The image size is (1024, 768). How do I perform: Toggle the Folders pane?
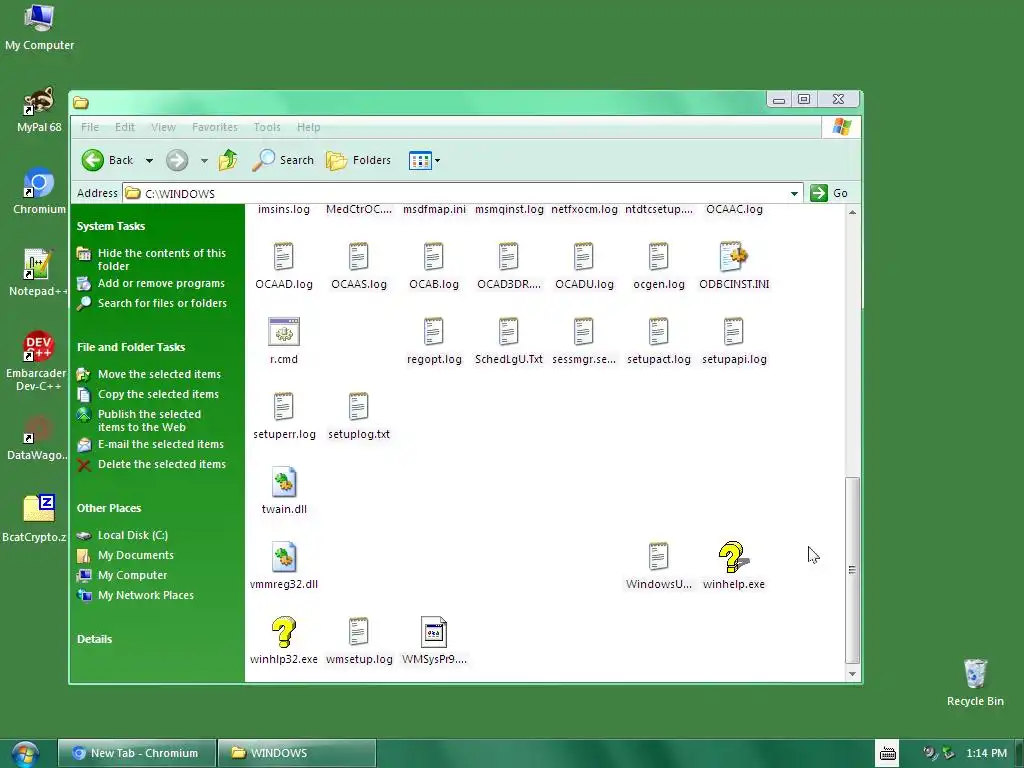click(x=358, y=160)
